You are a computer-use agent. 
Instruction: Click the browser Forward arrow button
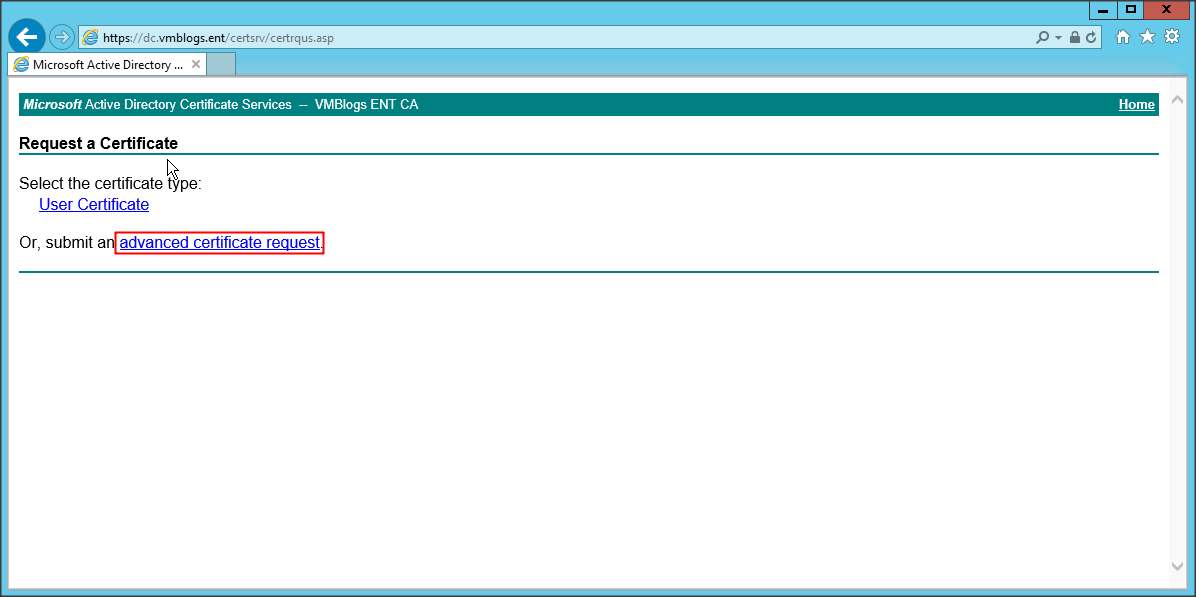pyautogui.click(x=62, y=37)
